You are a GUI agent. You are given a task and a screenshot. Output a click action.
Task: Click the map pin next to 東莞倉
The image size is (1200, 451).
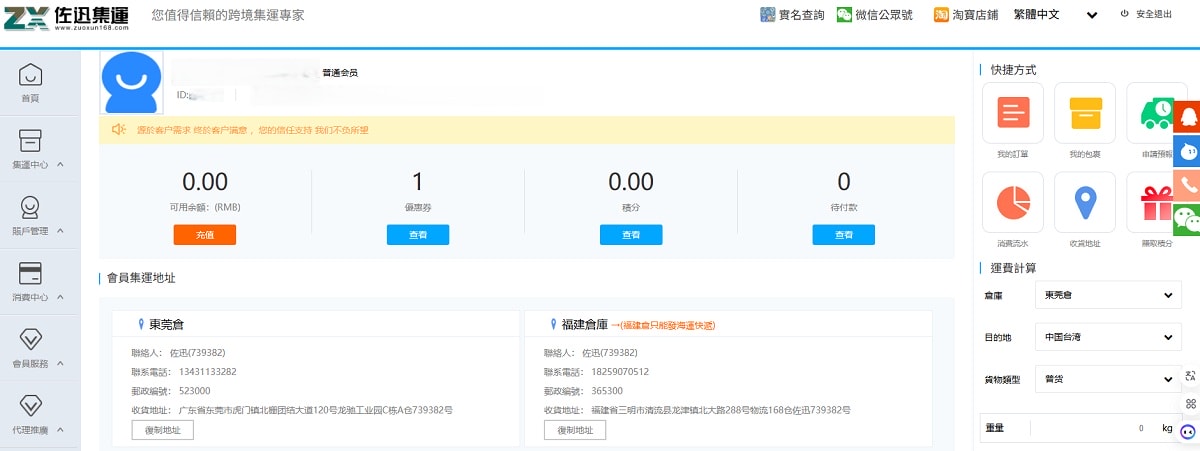pos(142,325)
